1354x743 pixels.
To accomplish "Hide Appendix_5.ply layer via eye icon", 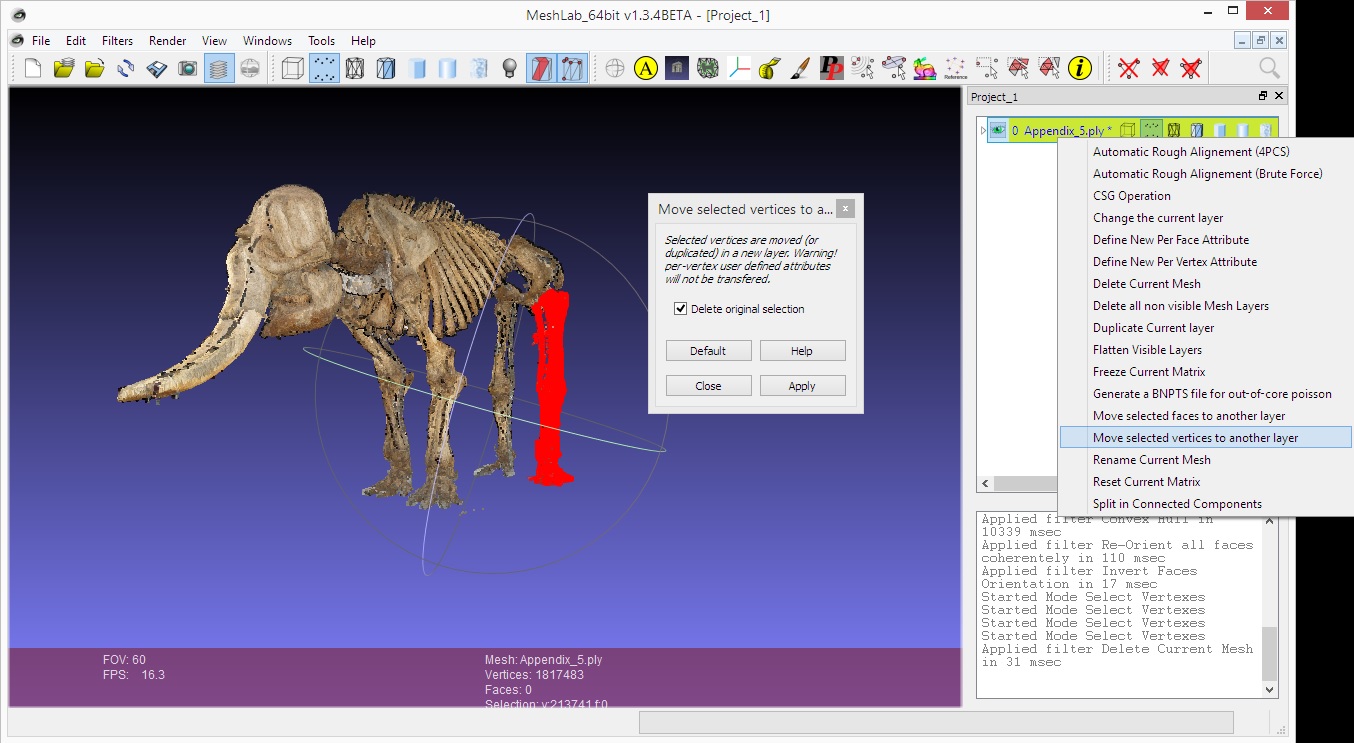I will 998,130.
